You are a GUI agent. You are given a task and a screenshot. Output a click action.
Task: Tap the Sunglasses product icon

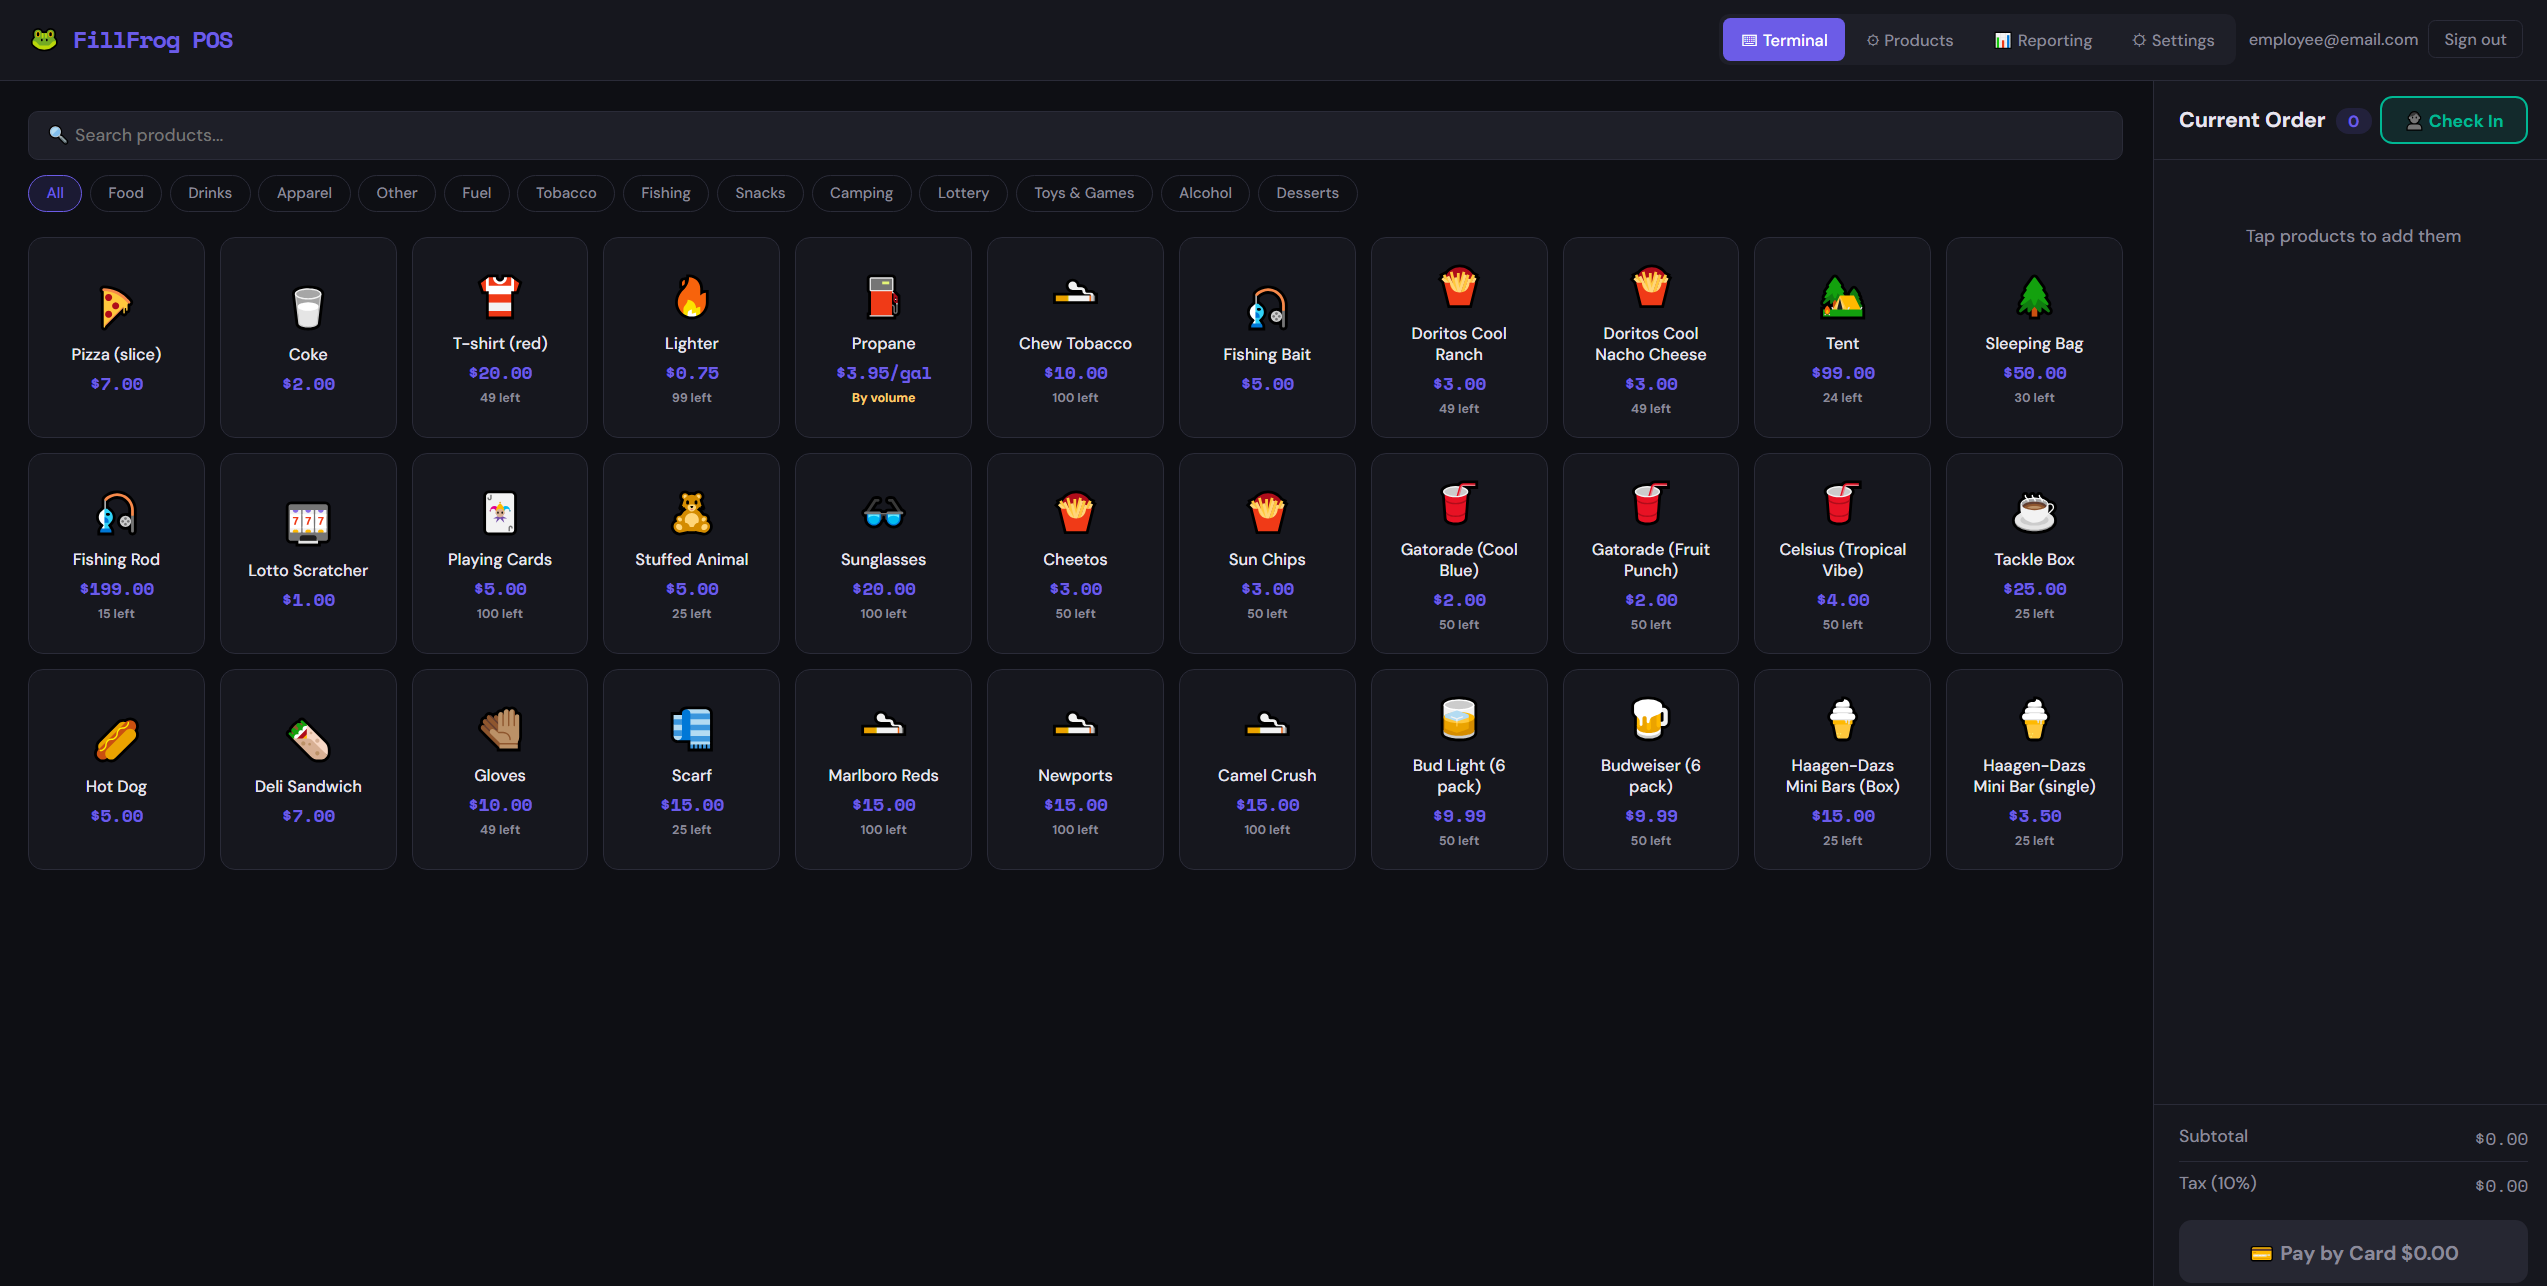point(883,513)
